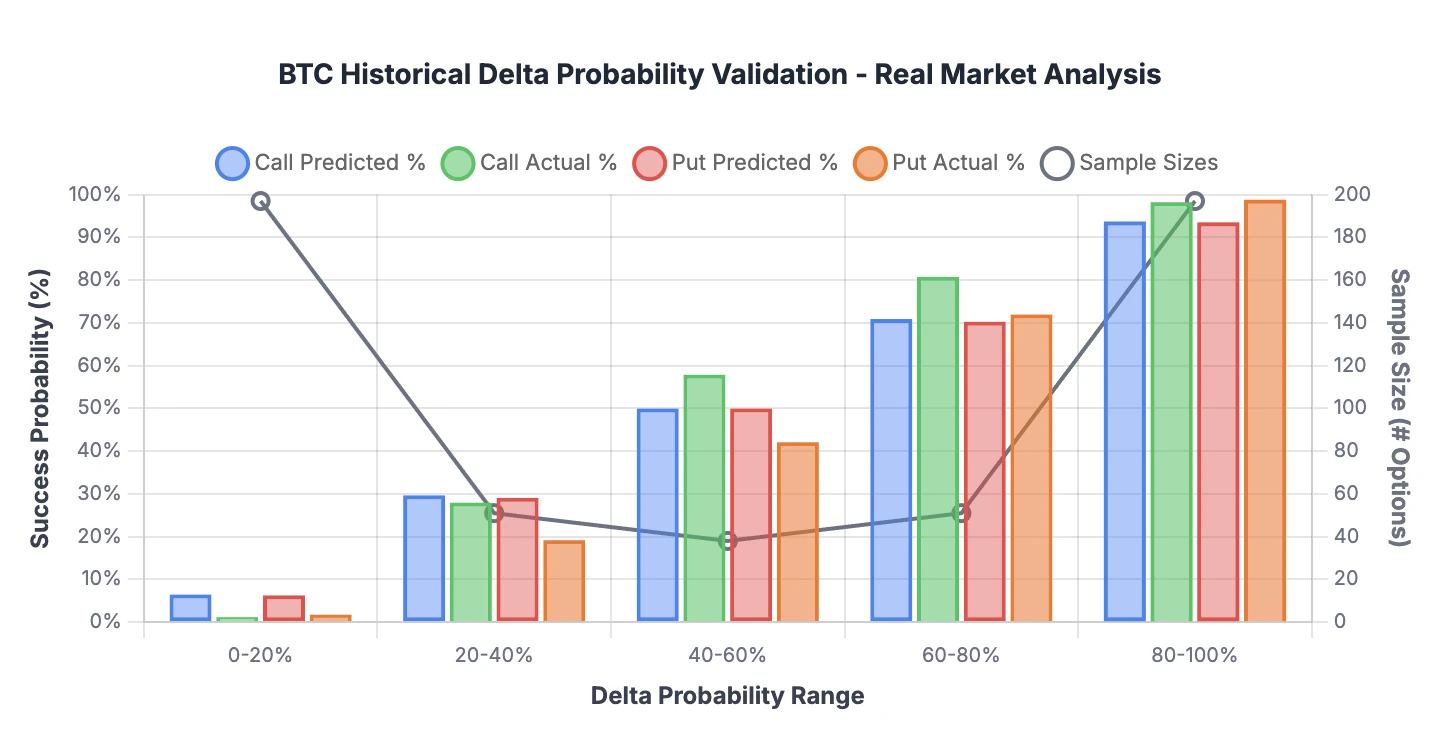The width and height of the screenshot is (1444, 746).
Task: Click Sample Sizes point at 60-80%
Action: 961,513
